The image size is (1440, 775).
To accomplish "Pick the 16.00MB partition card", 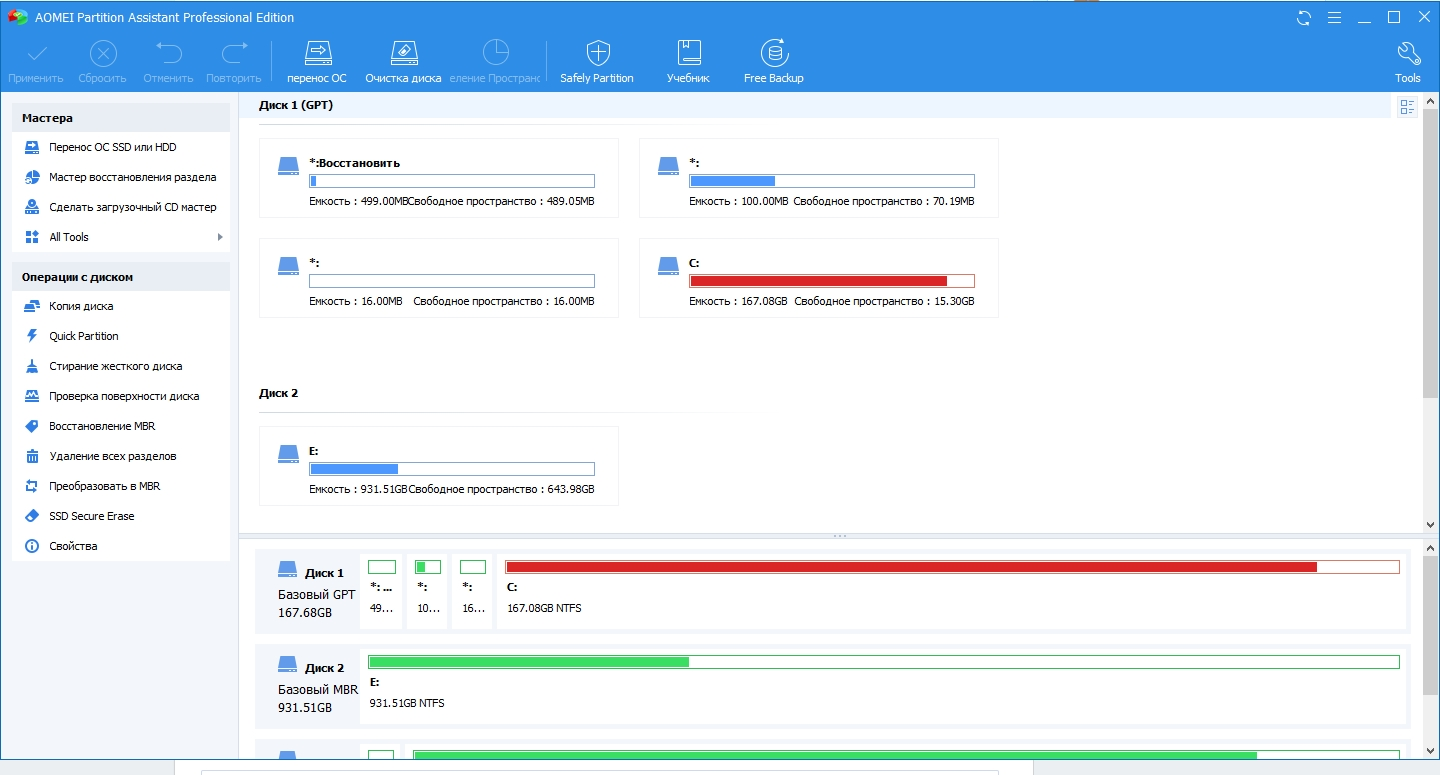I will point(439,278).
